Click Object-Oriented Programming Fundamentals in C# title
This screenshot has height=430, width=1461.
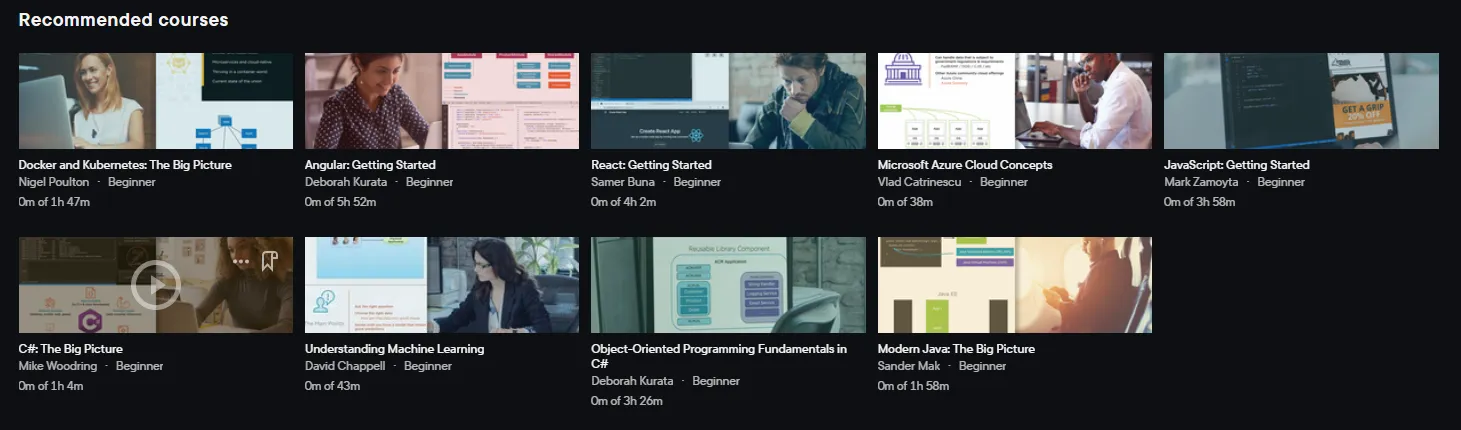pyautogui.click(x=719, y=356)
